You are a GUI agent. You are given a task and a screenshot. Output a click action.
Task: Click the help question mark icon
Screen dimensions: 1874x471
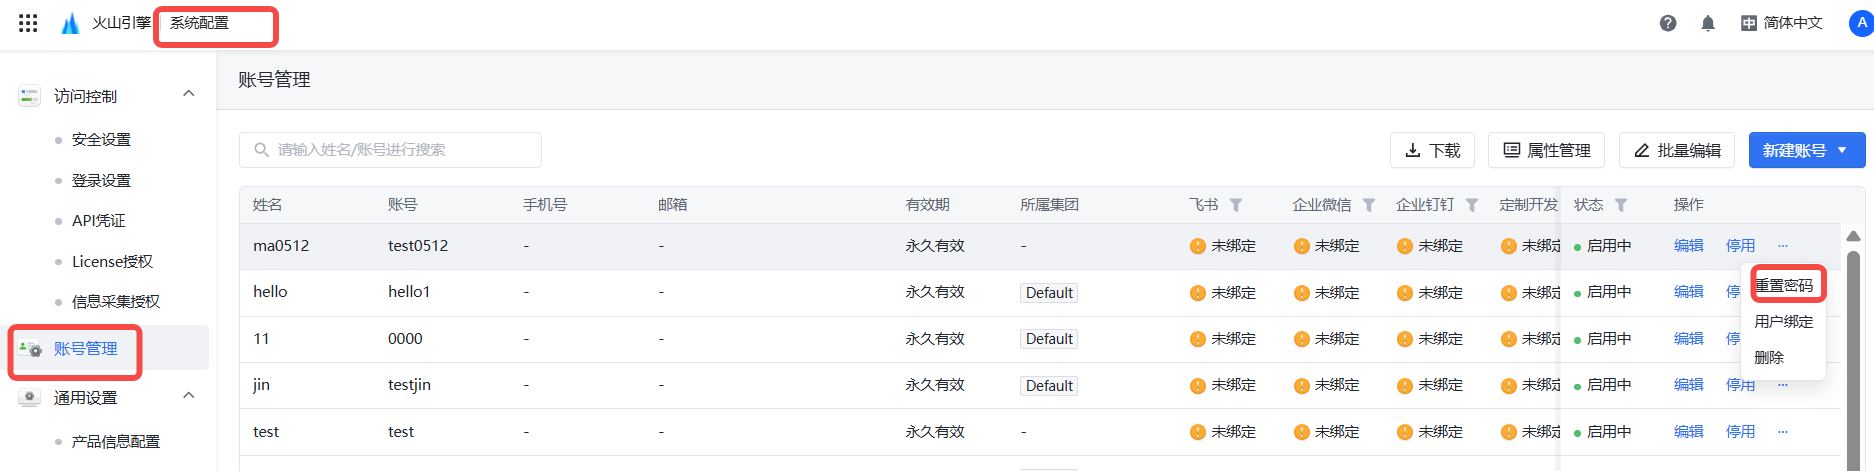(1667, 23)
